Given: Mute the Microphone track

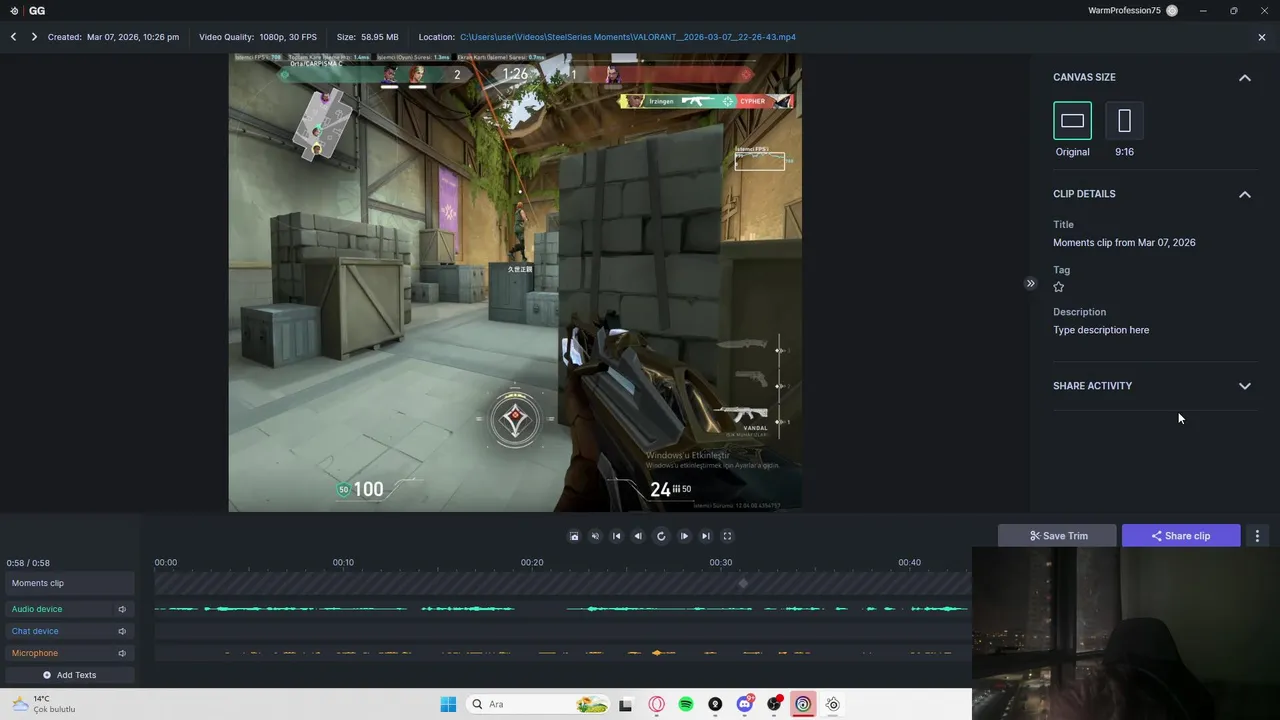Looking at the screenshot, I should [x=122, y=653].
